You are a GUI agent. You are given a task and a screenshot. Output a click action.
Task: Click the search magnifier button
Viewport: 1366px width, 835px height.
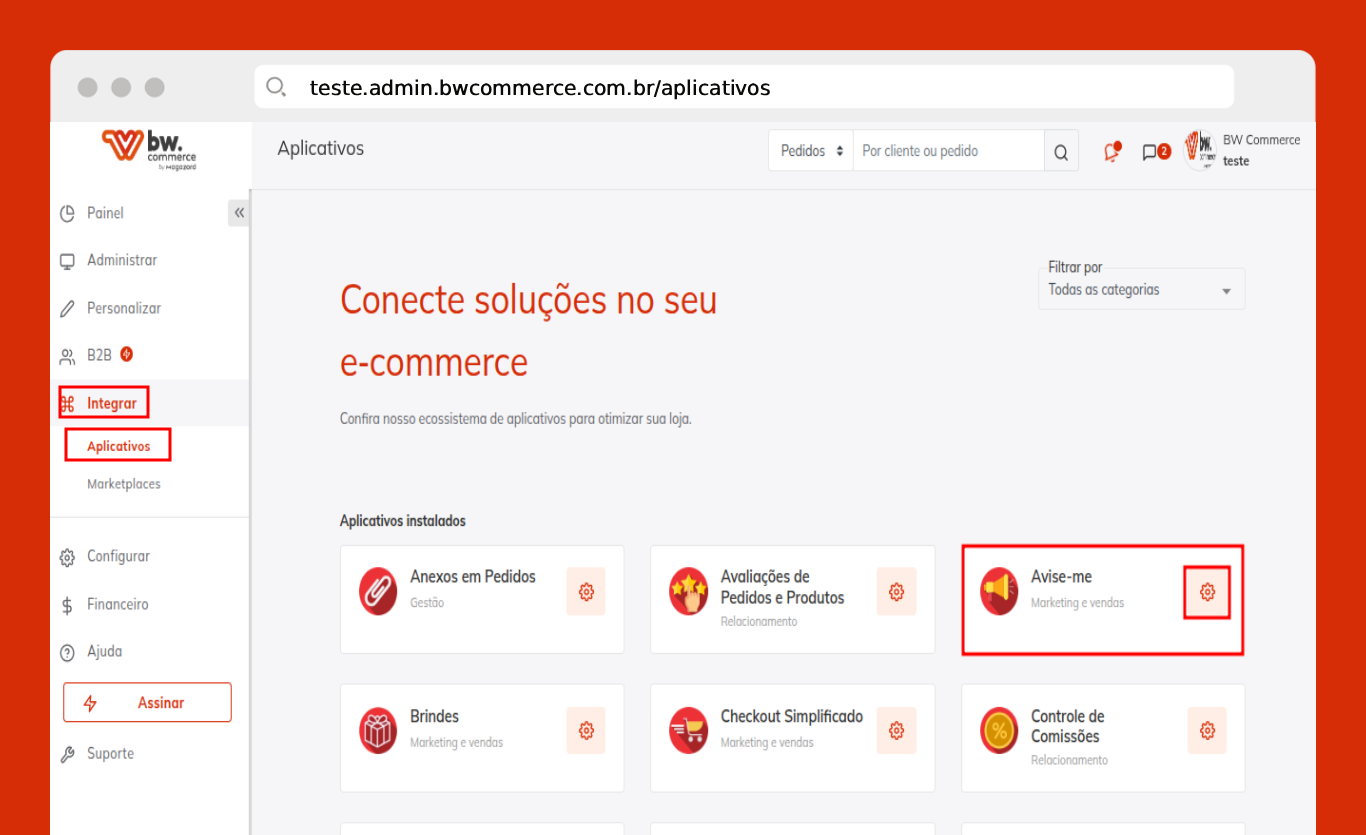1061,152
